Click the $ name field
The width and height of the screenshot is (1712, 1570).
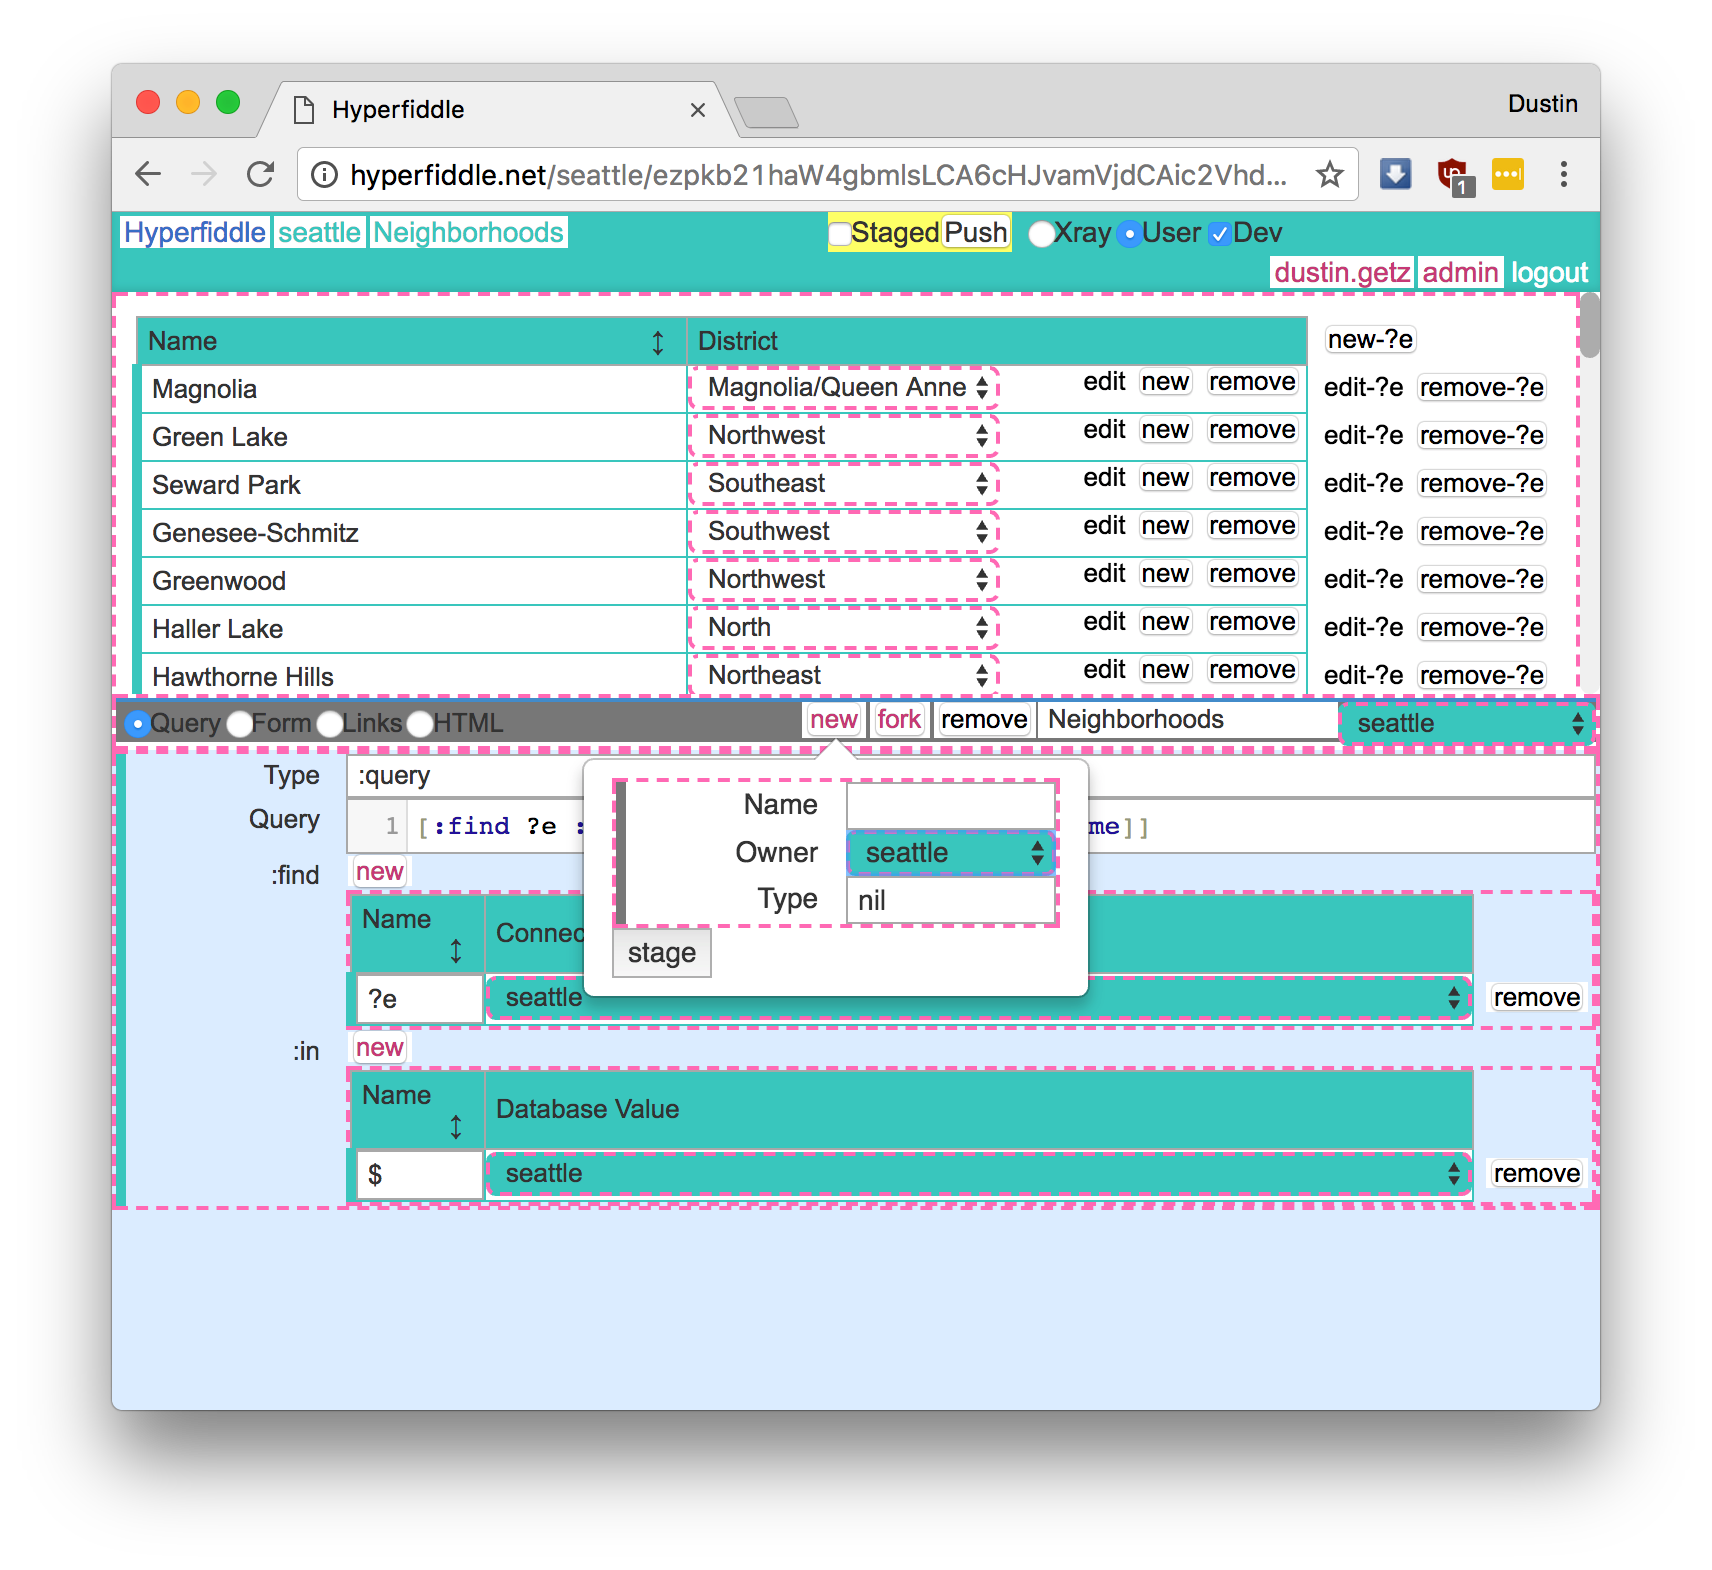pyautogui.click(x=420, y=1174)
